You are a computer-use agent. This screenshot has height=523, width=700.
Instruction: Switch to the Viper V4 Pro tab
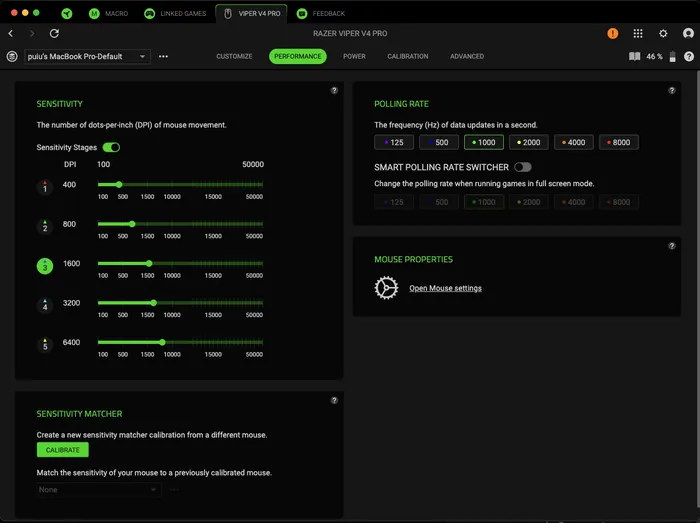[252, 13]
